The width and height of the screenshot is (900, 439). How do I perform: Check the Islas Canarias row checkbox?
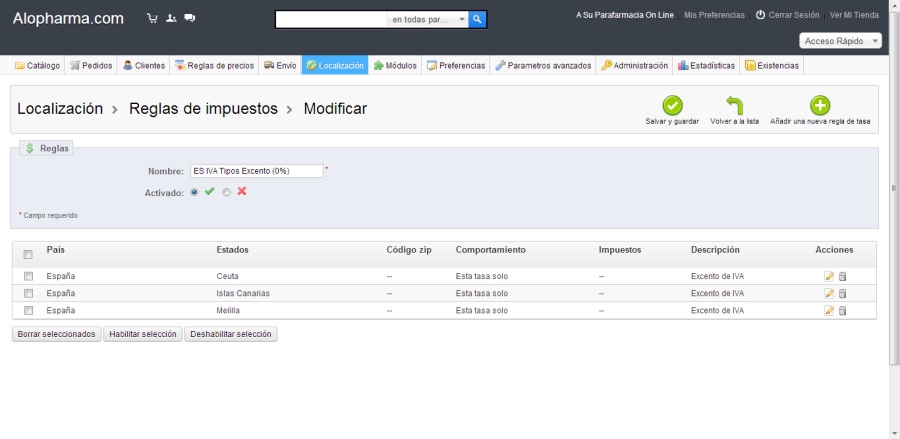28,294
